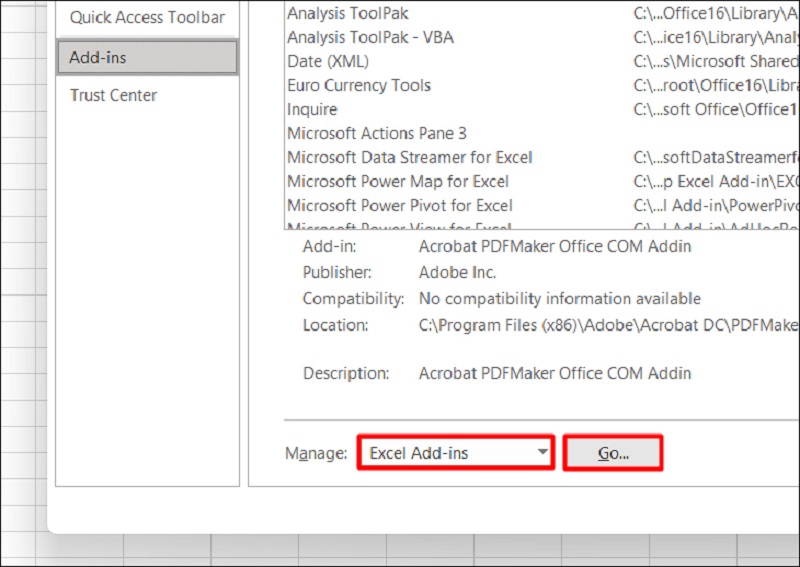
Task: Click the Adobe Inc. publisher text
Action: 457,273
